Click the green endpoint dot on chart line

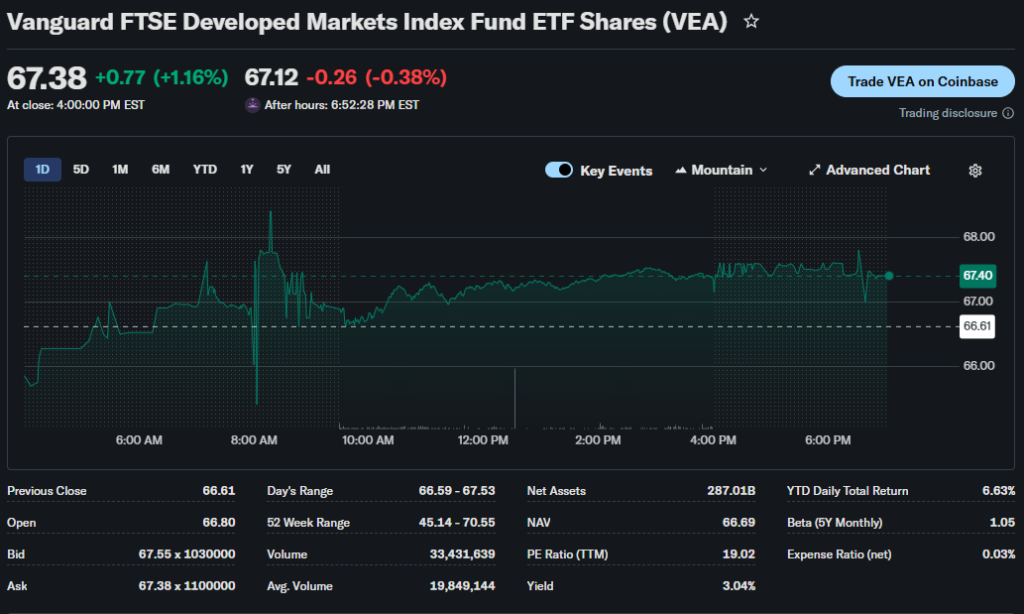click(x=889, y=275)
